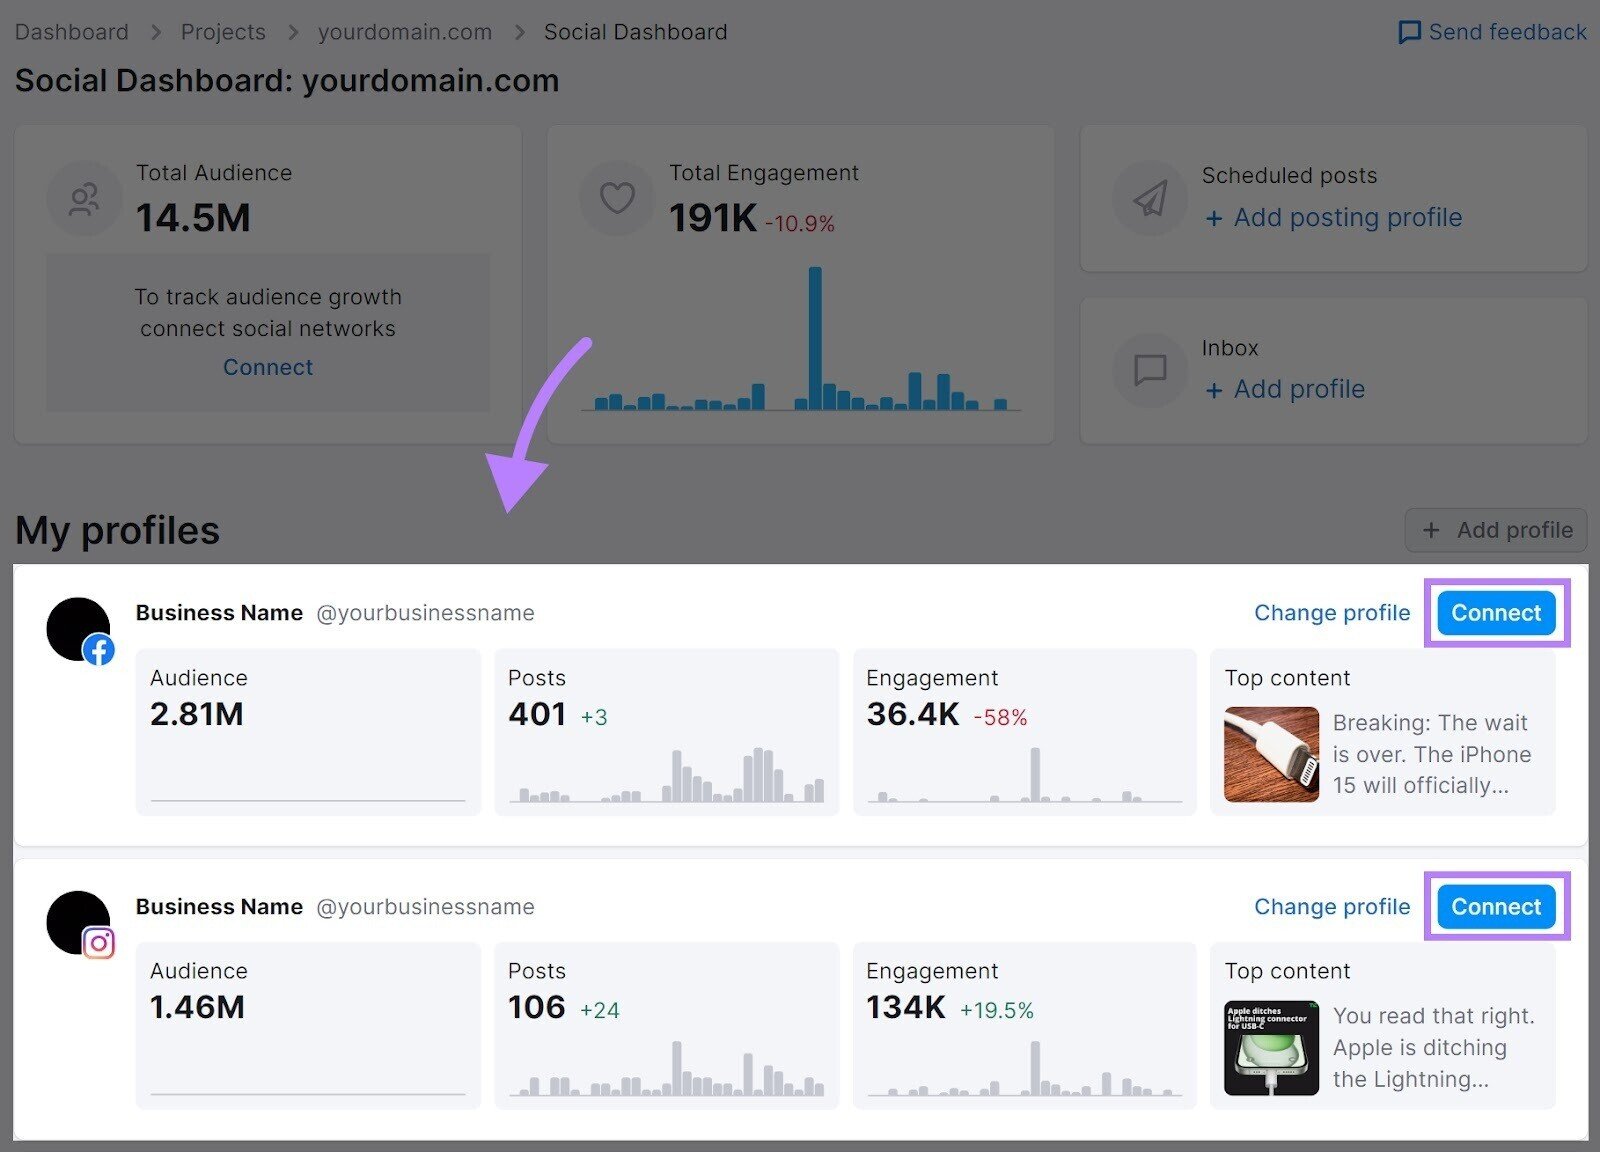
Task: Click the heart icon beside Total Engagement
Action: point(617,197)
